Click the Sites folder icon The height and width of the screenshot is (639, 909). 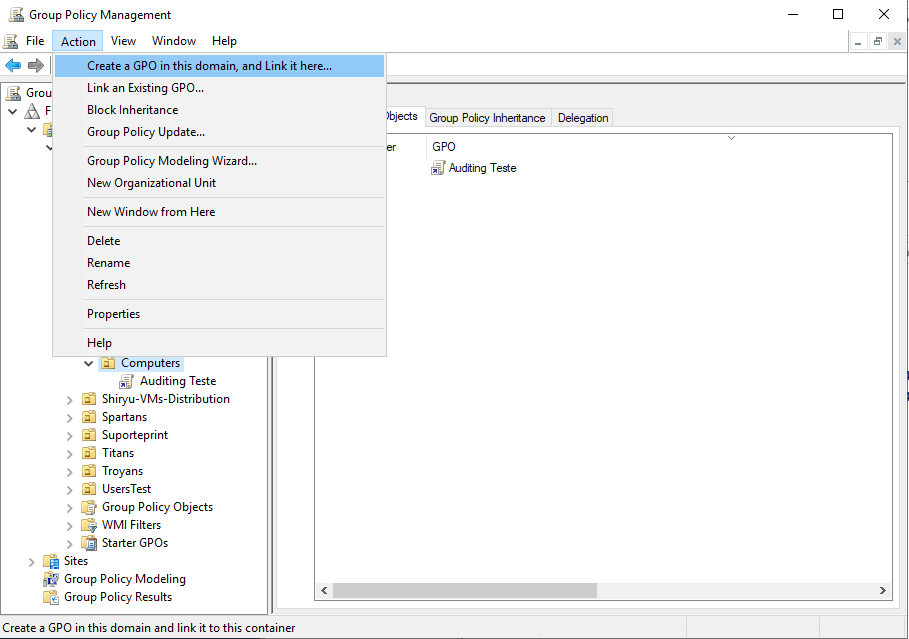tap(51, 561)
